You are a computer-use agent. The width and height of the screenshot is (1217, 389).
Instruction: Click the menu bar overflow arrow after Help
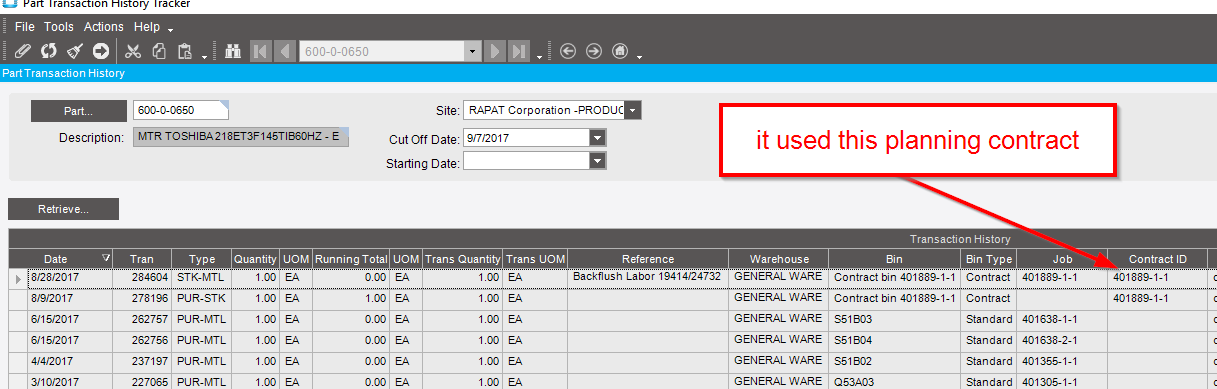click(x=171, y=30)
